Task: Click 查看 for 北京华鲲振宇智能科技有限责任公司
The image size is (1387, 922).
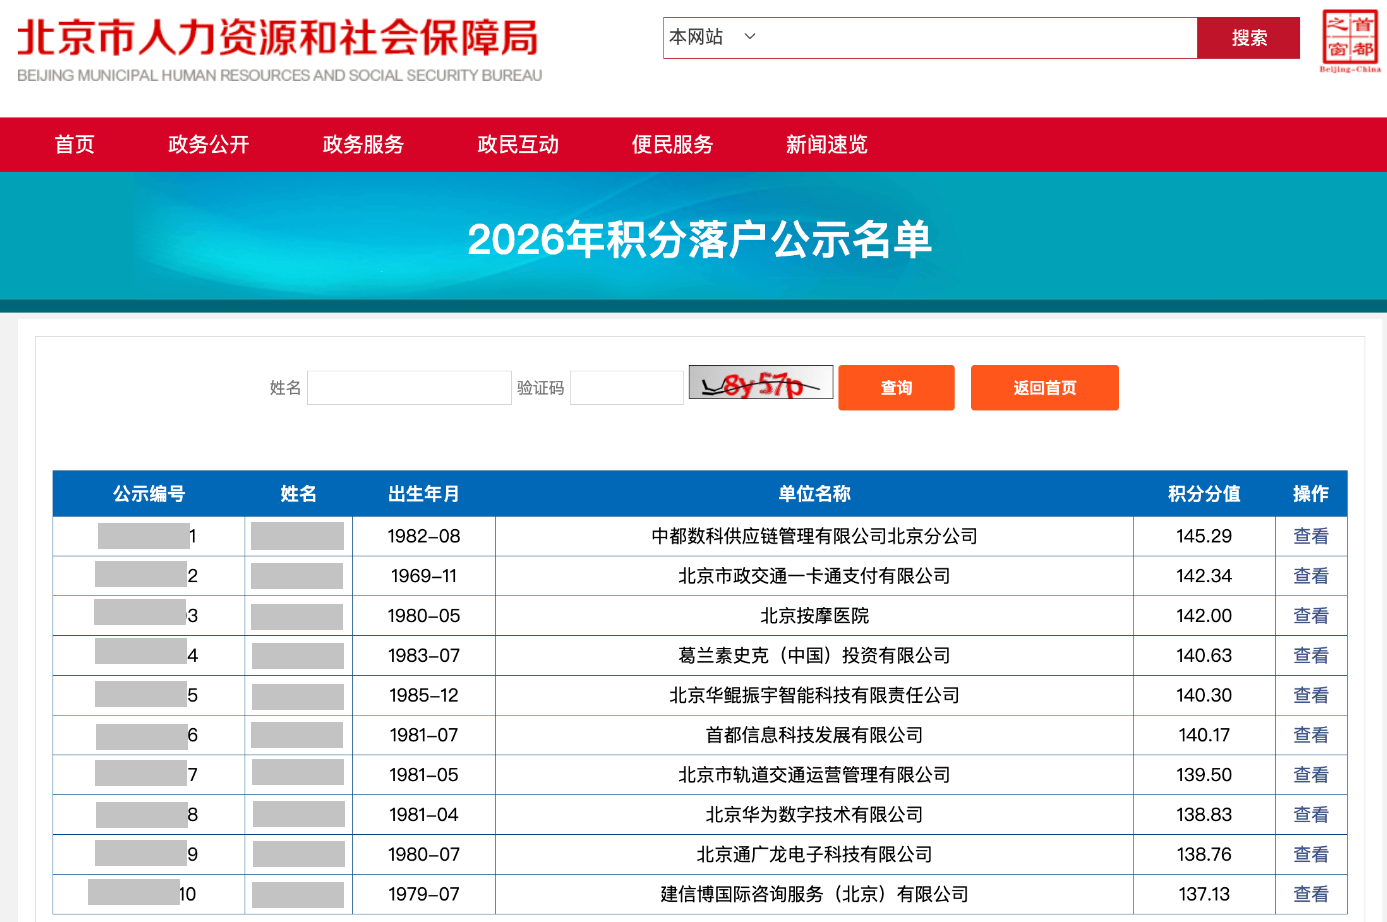Action: pos(1311,695)
